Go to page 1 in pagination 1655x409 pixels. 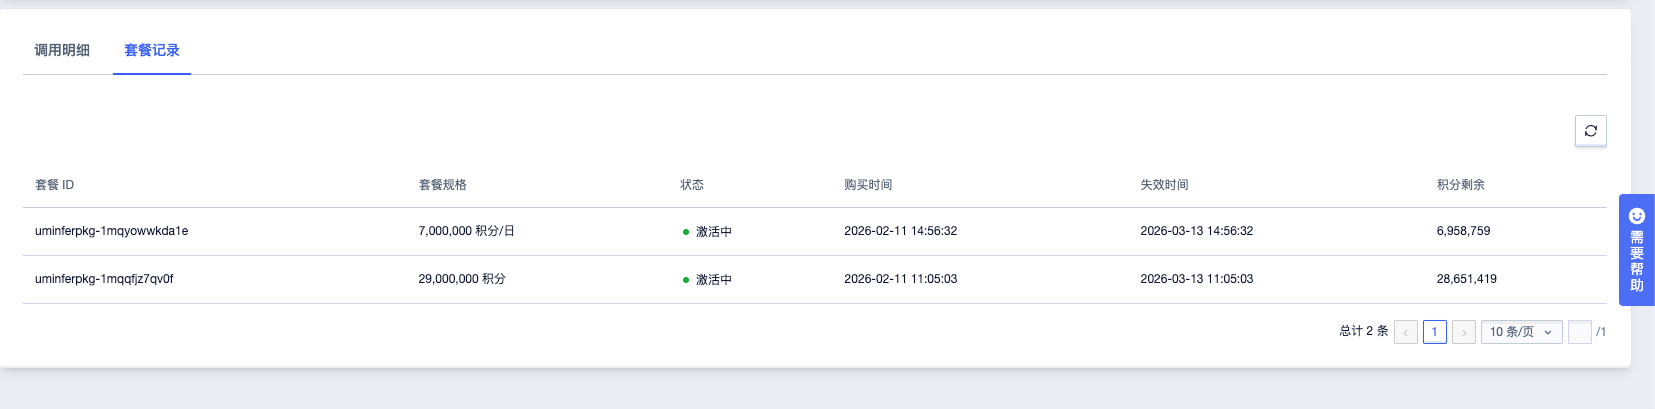click(1435, 332)
